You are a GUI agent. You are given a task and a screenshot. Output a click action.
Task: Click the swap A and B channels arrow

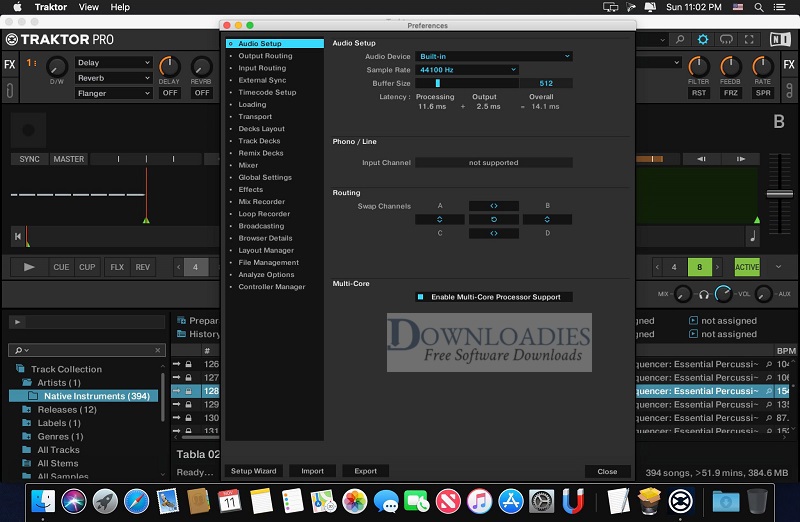(493, 206)
